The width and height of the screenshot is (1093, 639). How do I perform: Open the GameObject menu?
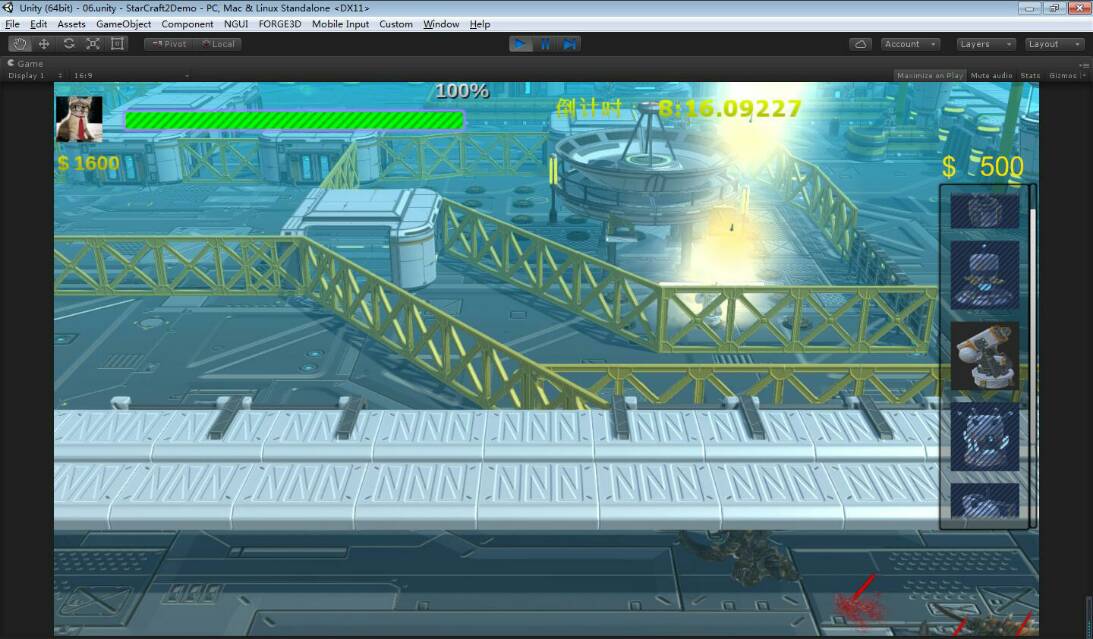pos(123,24)
